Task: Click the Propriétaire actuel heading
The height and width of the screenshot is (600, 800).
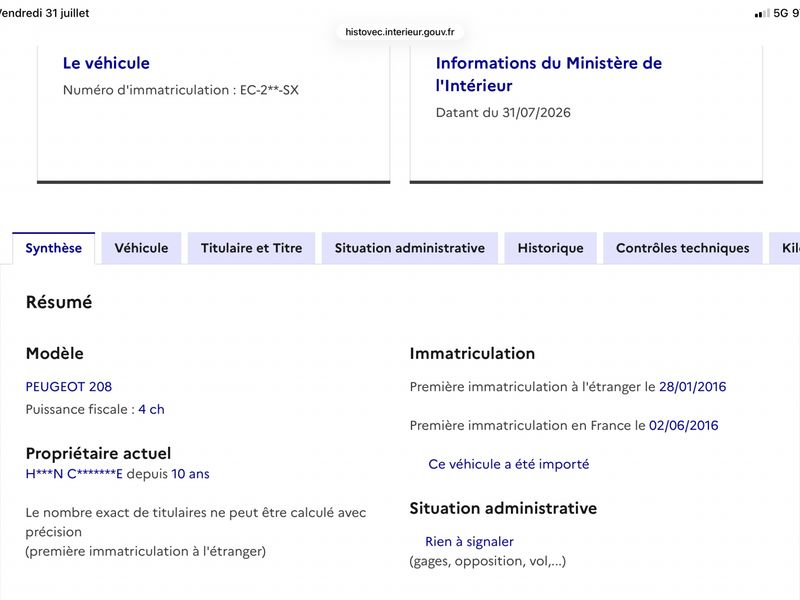Action: [98, 453]
